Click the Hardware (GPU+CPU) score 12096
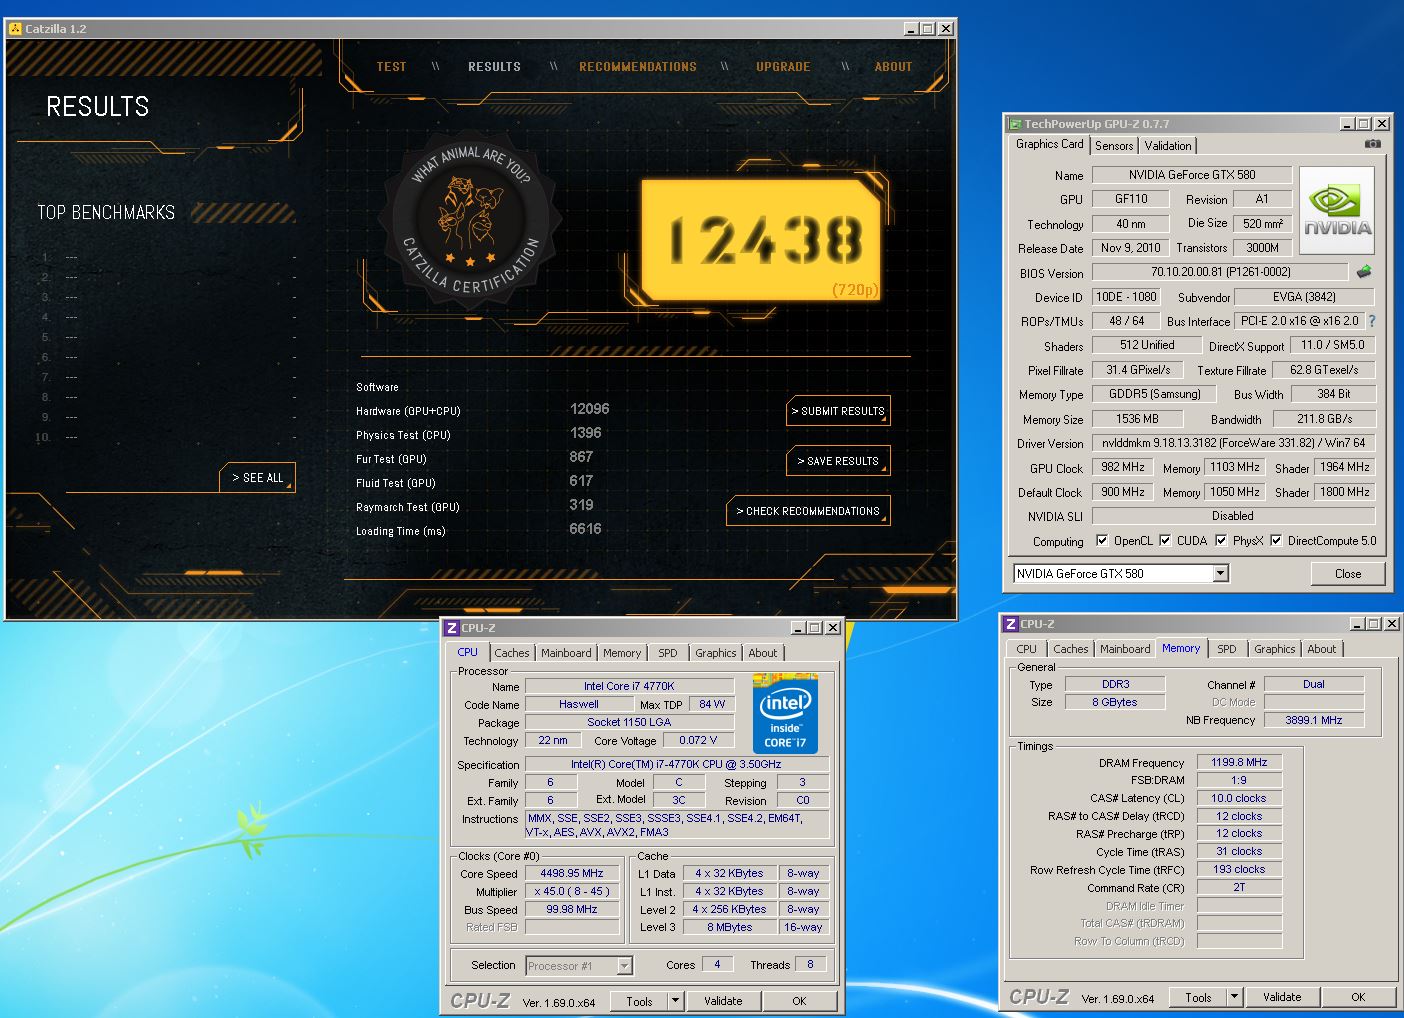The height and width of the screenshot is (1018, 1404). (589, 409)
